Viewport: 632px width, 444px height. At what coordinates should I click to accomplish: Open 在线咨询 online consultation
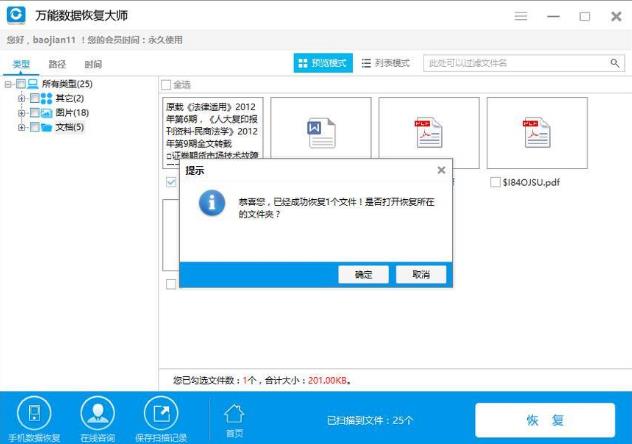97,412
